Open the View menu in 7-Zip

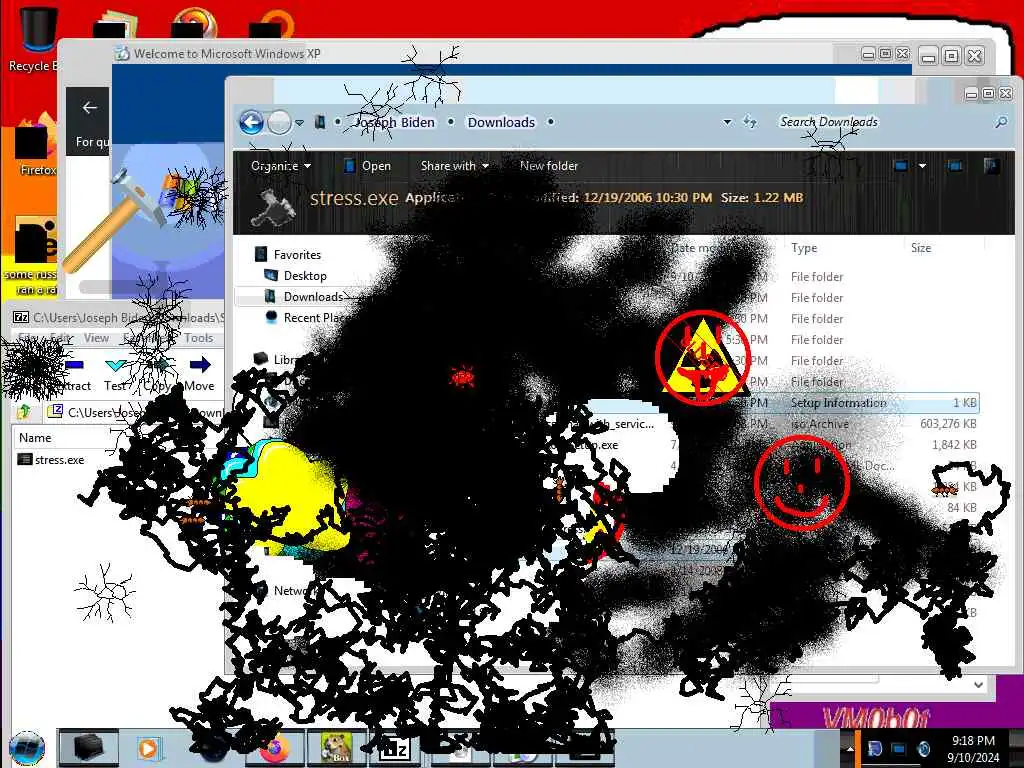[x=96, y=338]
